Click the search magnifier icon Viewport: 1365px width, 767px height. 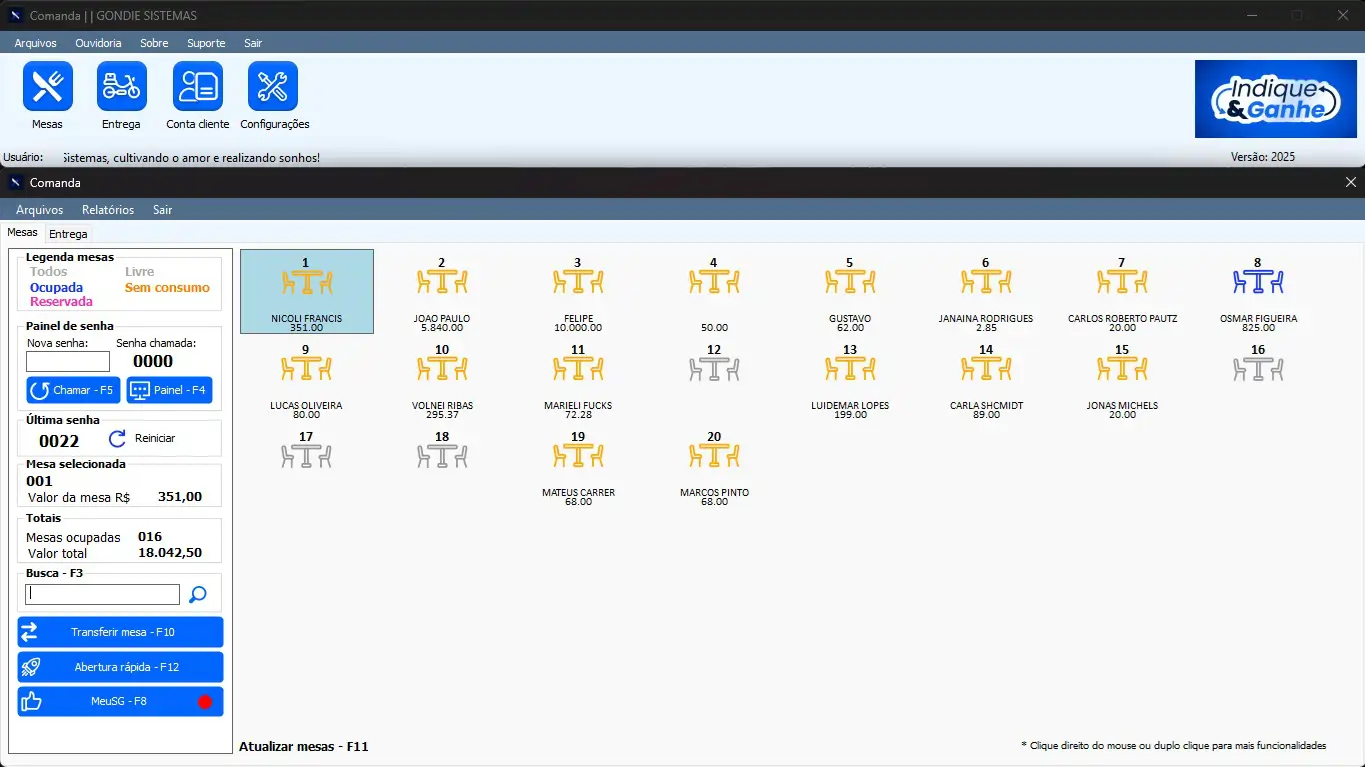(198, 595)
